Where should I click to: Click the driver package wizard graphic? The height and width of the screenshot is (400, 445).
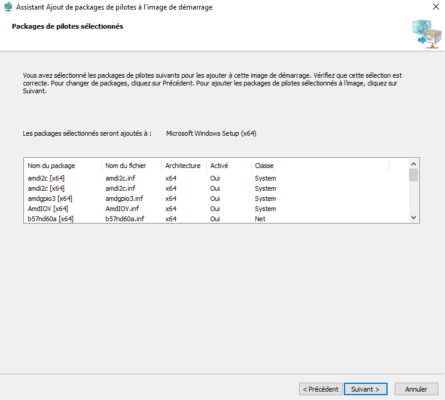pyautogui.click(x=426, y=34)
